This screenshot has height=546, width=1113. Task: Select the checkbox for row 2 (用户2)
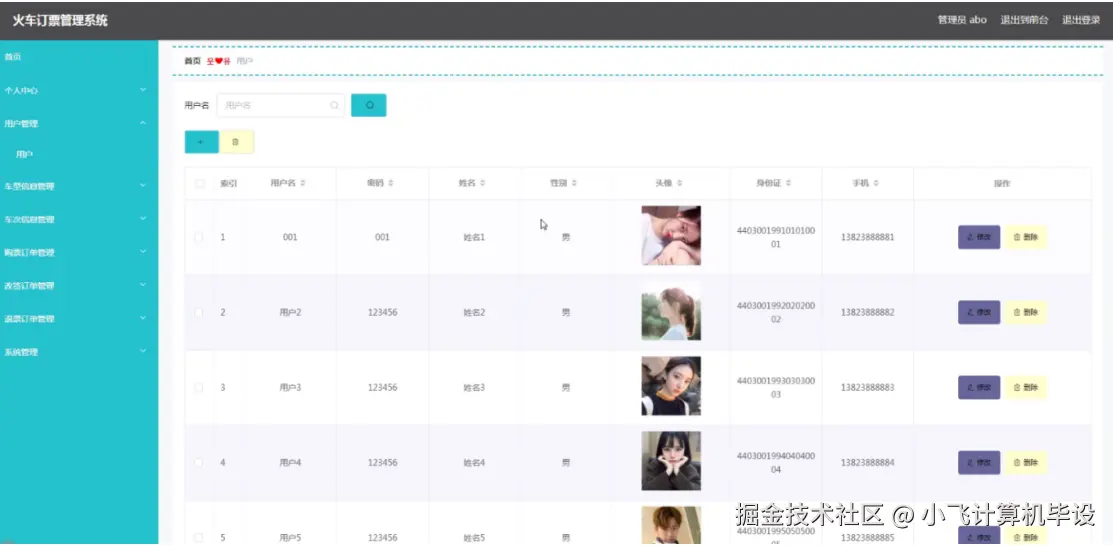[199, 312]
